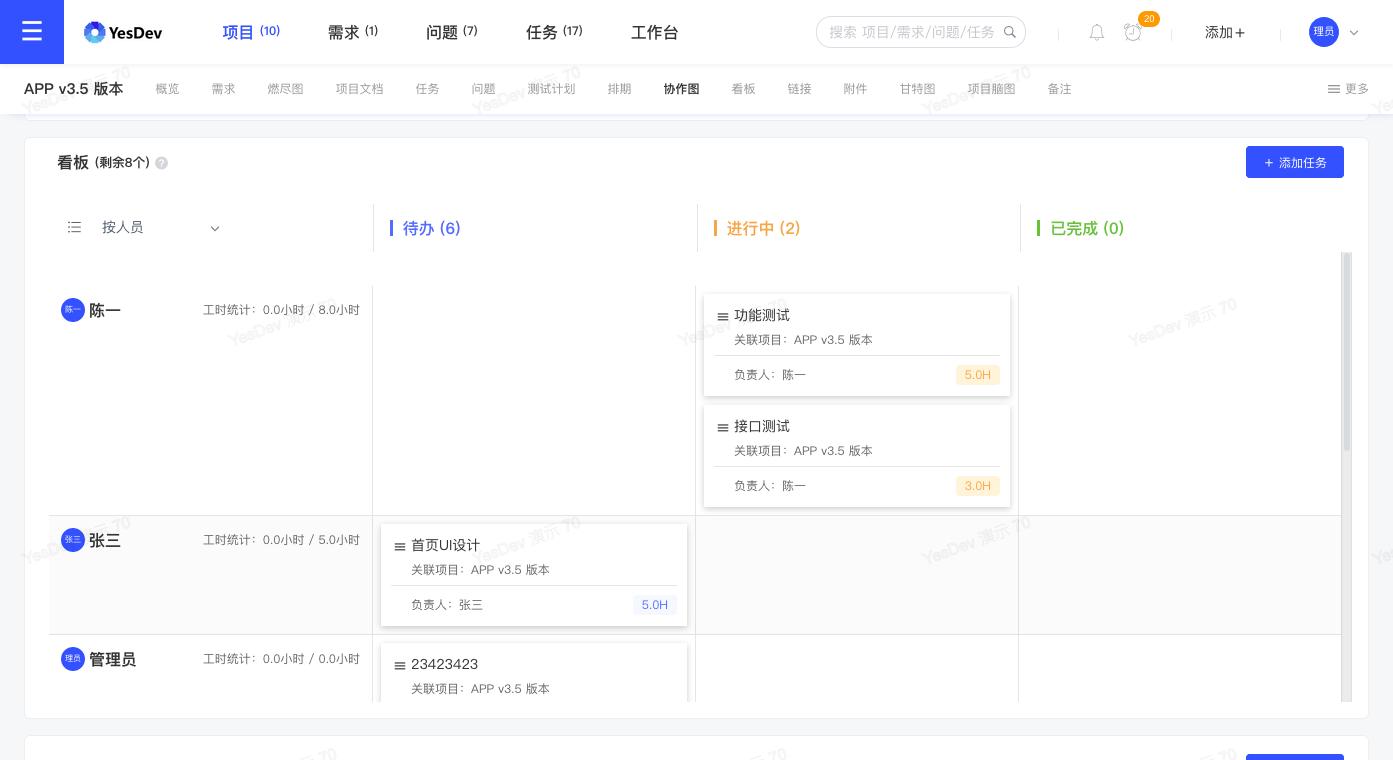Image resolution: width=1393 pixels, height=760 pixels.
Task: Expand the 按人员 grouping dropdown
Action: click(x=215, y=228)
